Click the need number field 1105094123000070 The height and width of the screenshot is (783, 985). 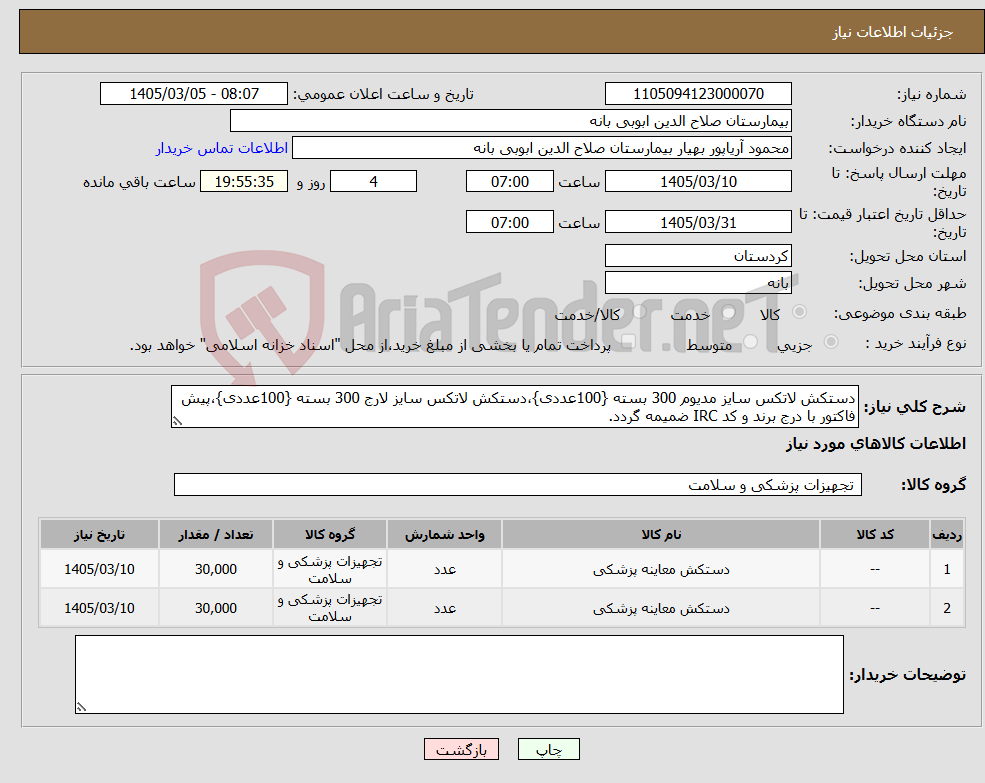[x=698, y=94]
